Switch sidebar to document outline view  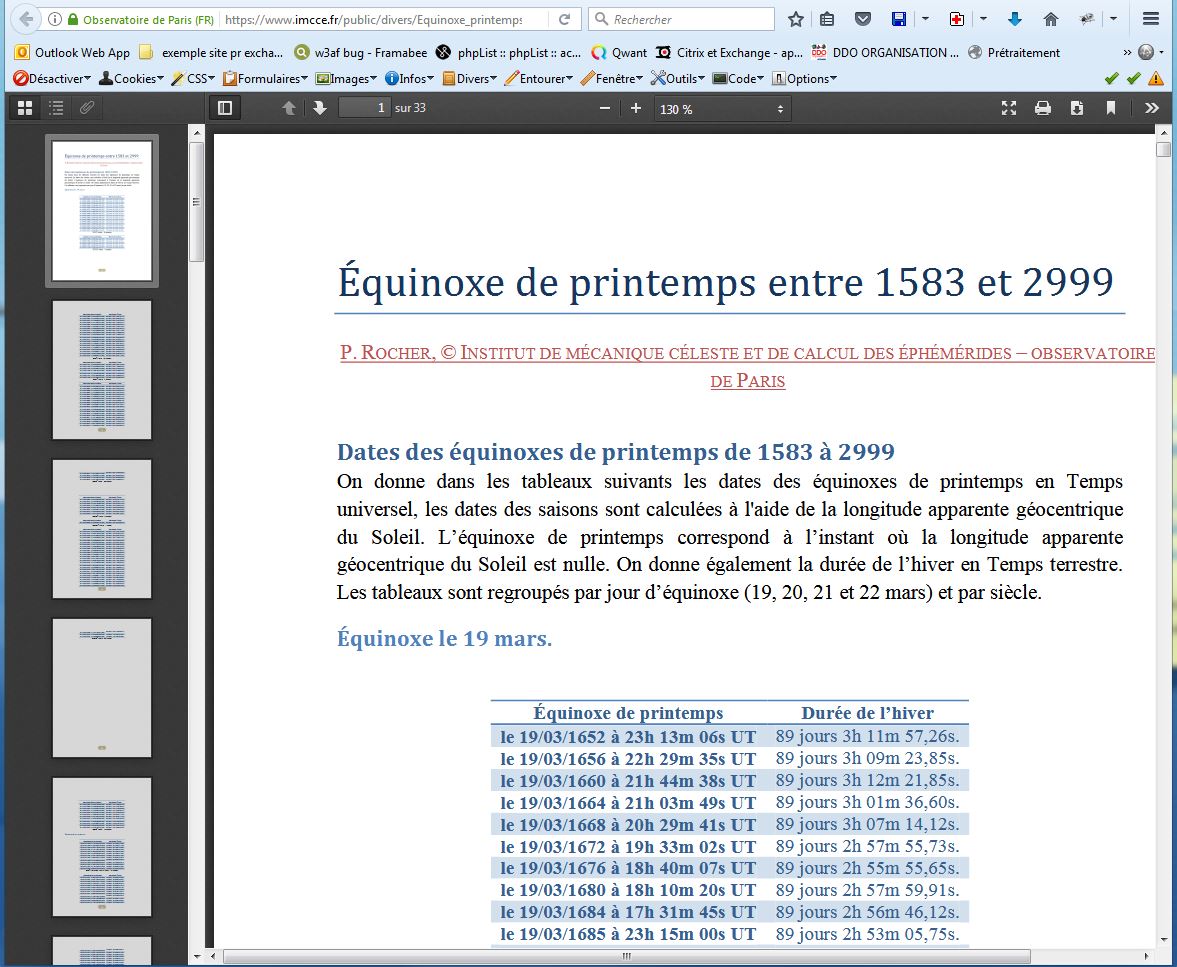(x=56, y=108)
